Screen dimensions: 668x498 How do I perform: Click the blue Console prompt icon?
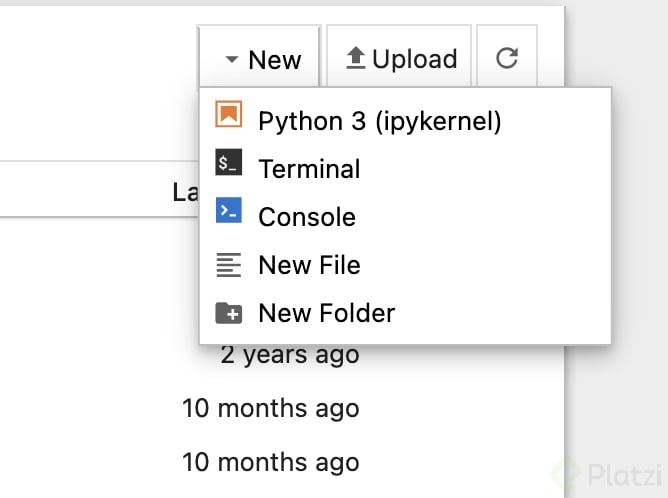(x=229, y=210)
